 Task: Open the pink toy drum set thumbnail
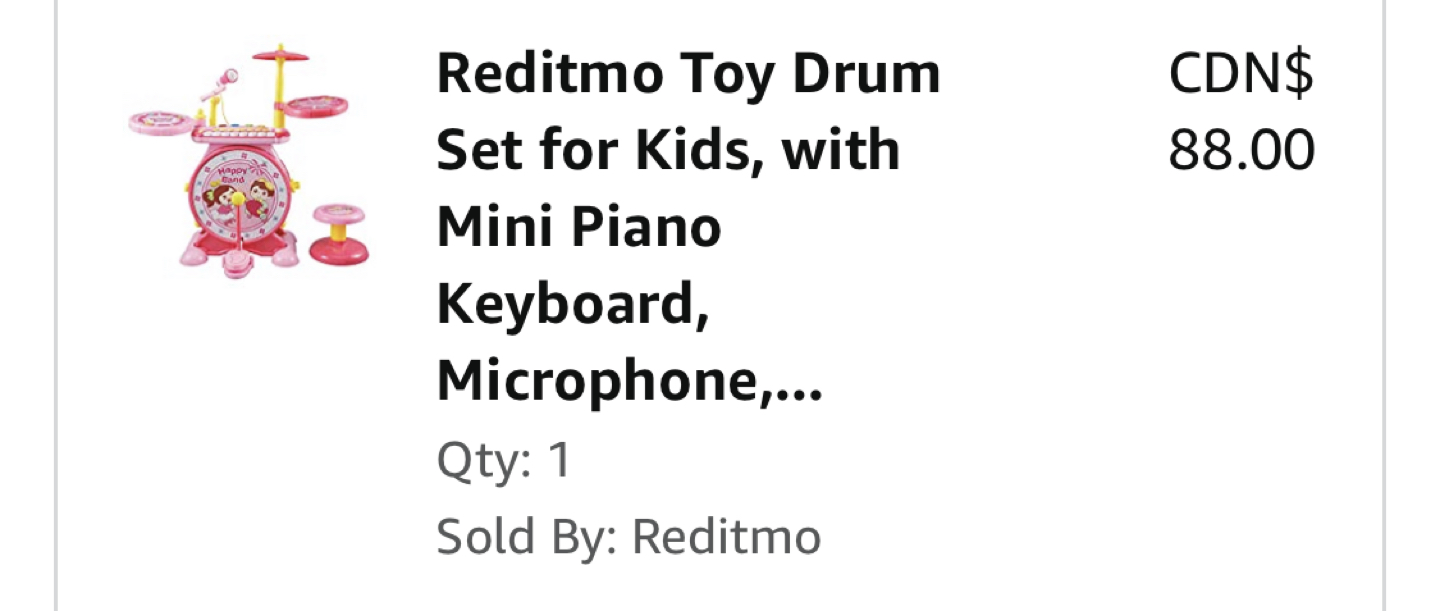pos(248,161)
